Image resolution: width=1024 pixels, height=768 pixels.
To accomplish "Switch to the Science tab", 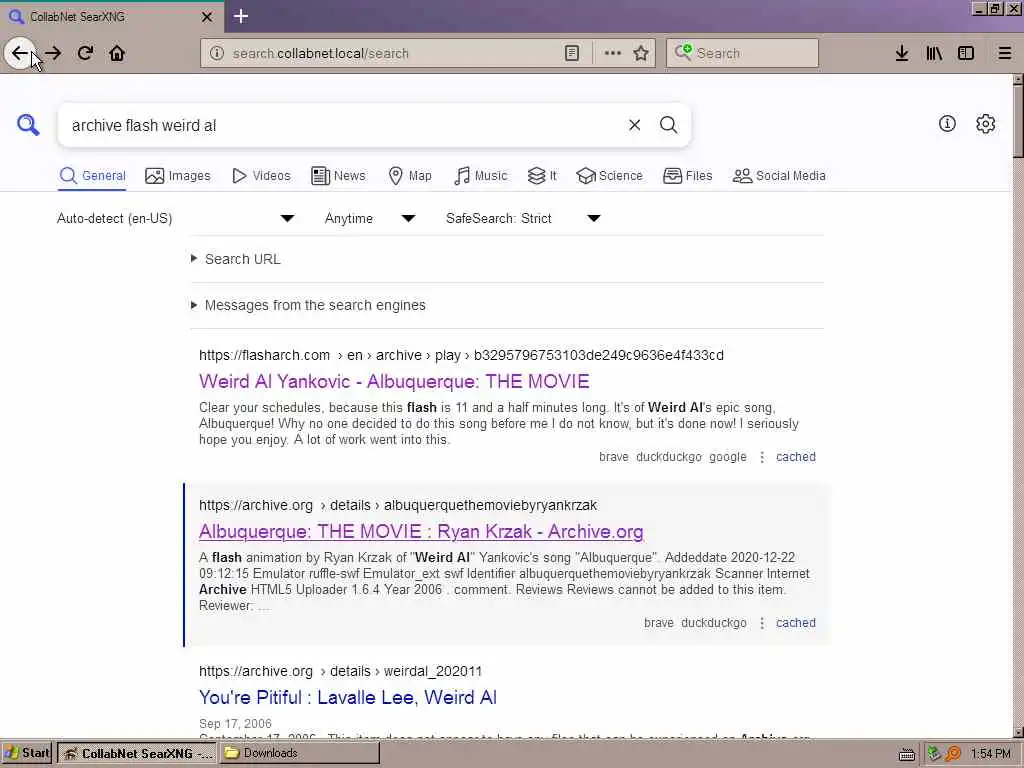I will 609,176.
